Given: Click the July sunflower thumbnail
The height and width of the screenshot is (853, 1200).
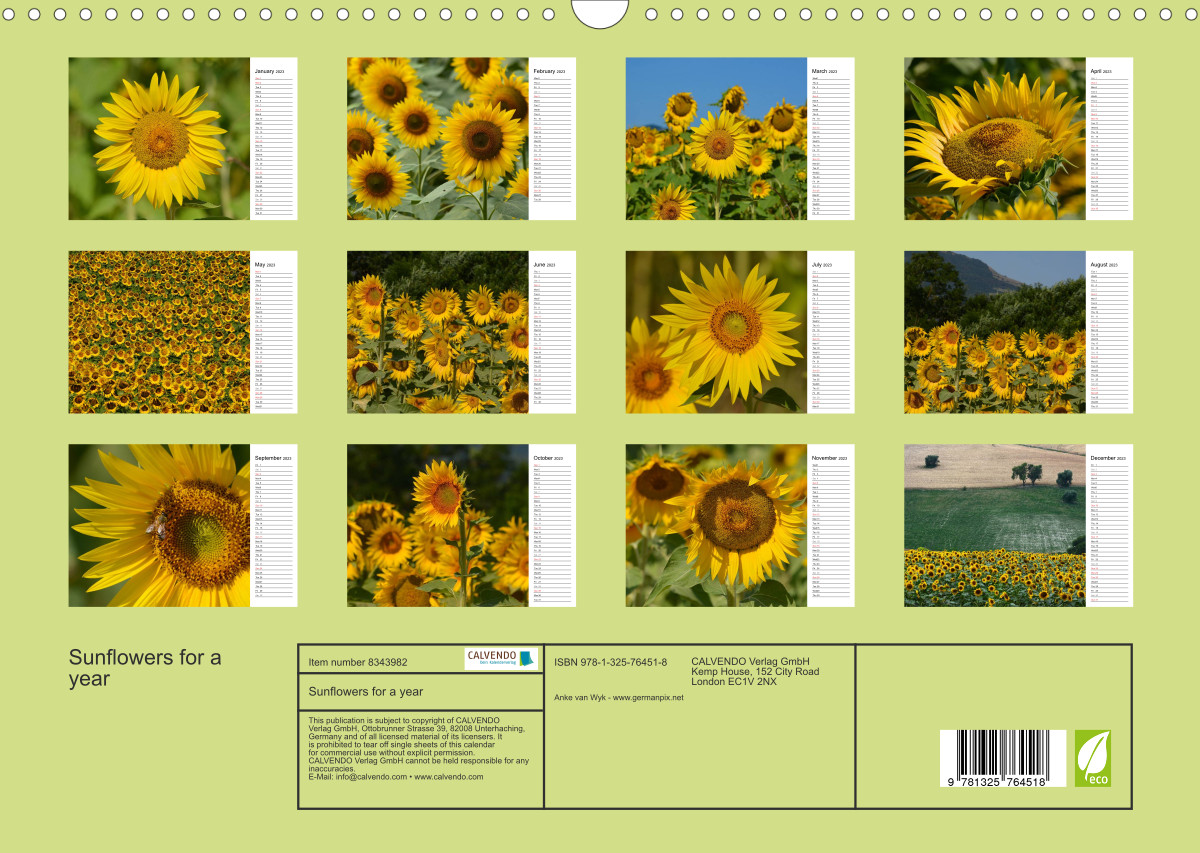Looking at the screenshot, I should coord(716,332).
